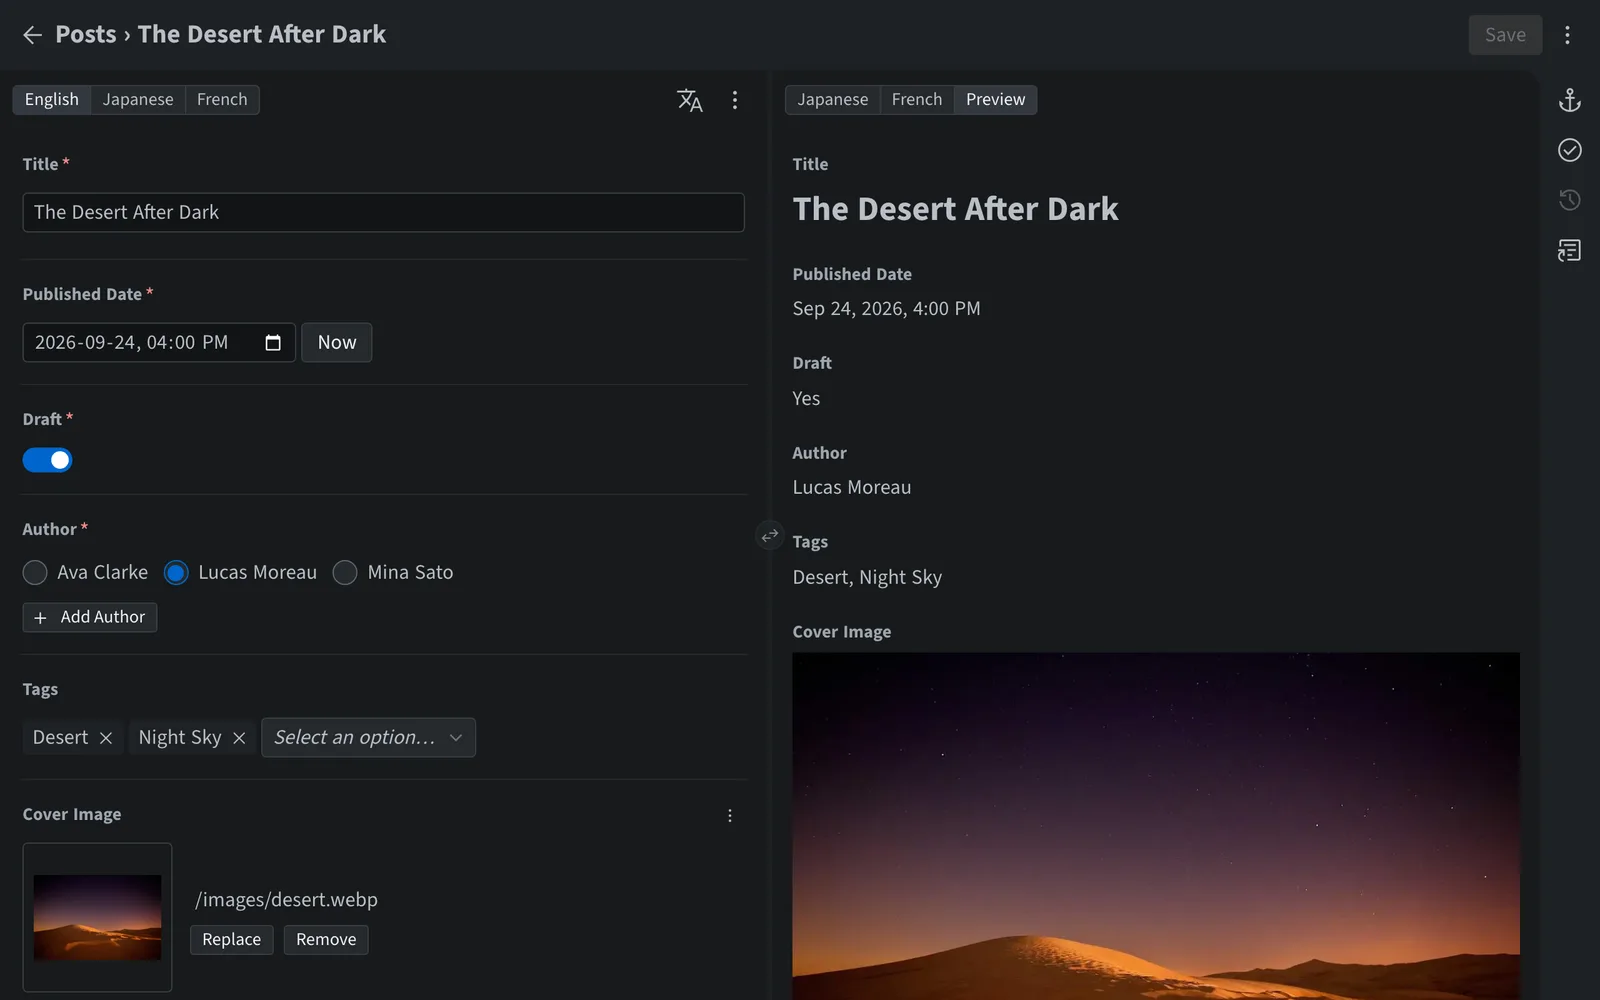Toggle the Draft switch off
Screen dimensions: 1600x1000
tap(47, 460)
